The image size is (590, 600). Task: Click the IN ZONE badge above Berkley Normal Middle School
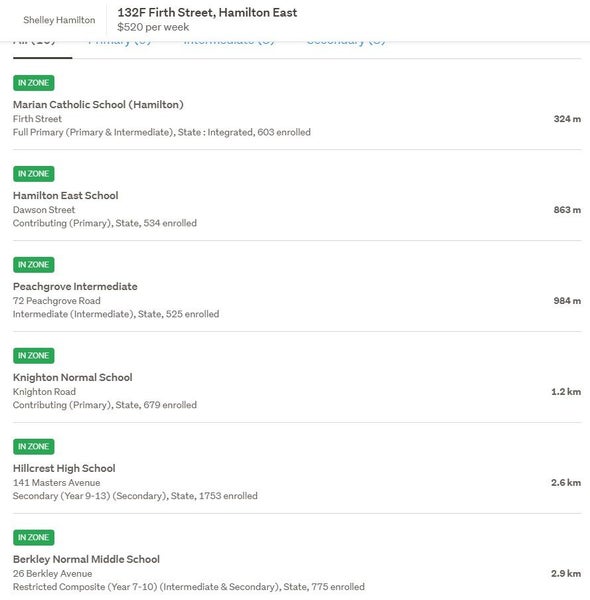click(x=34, y=537)
